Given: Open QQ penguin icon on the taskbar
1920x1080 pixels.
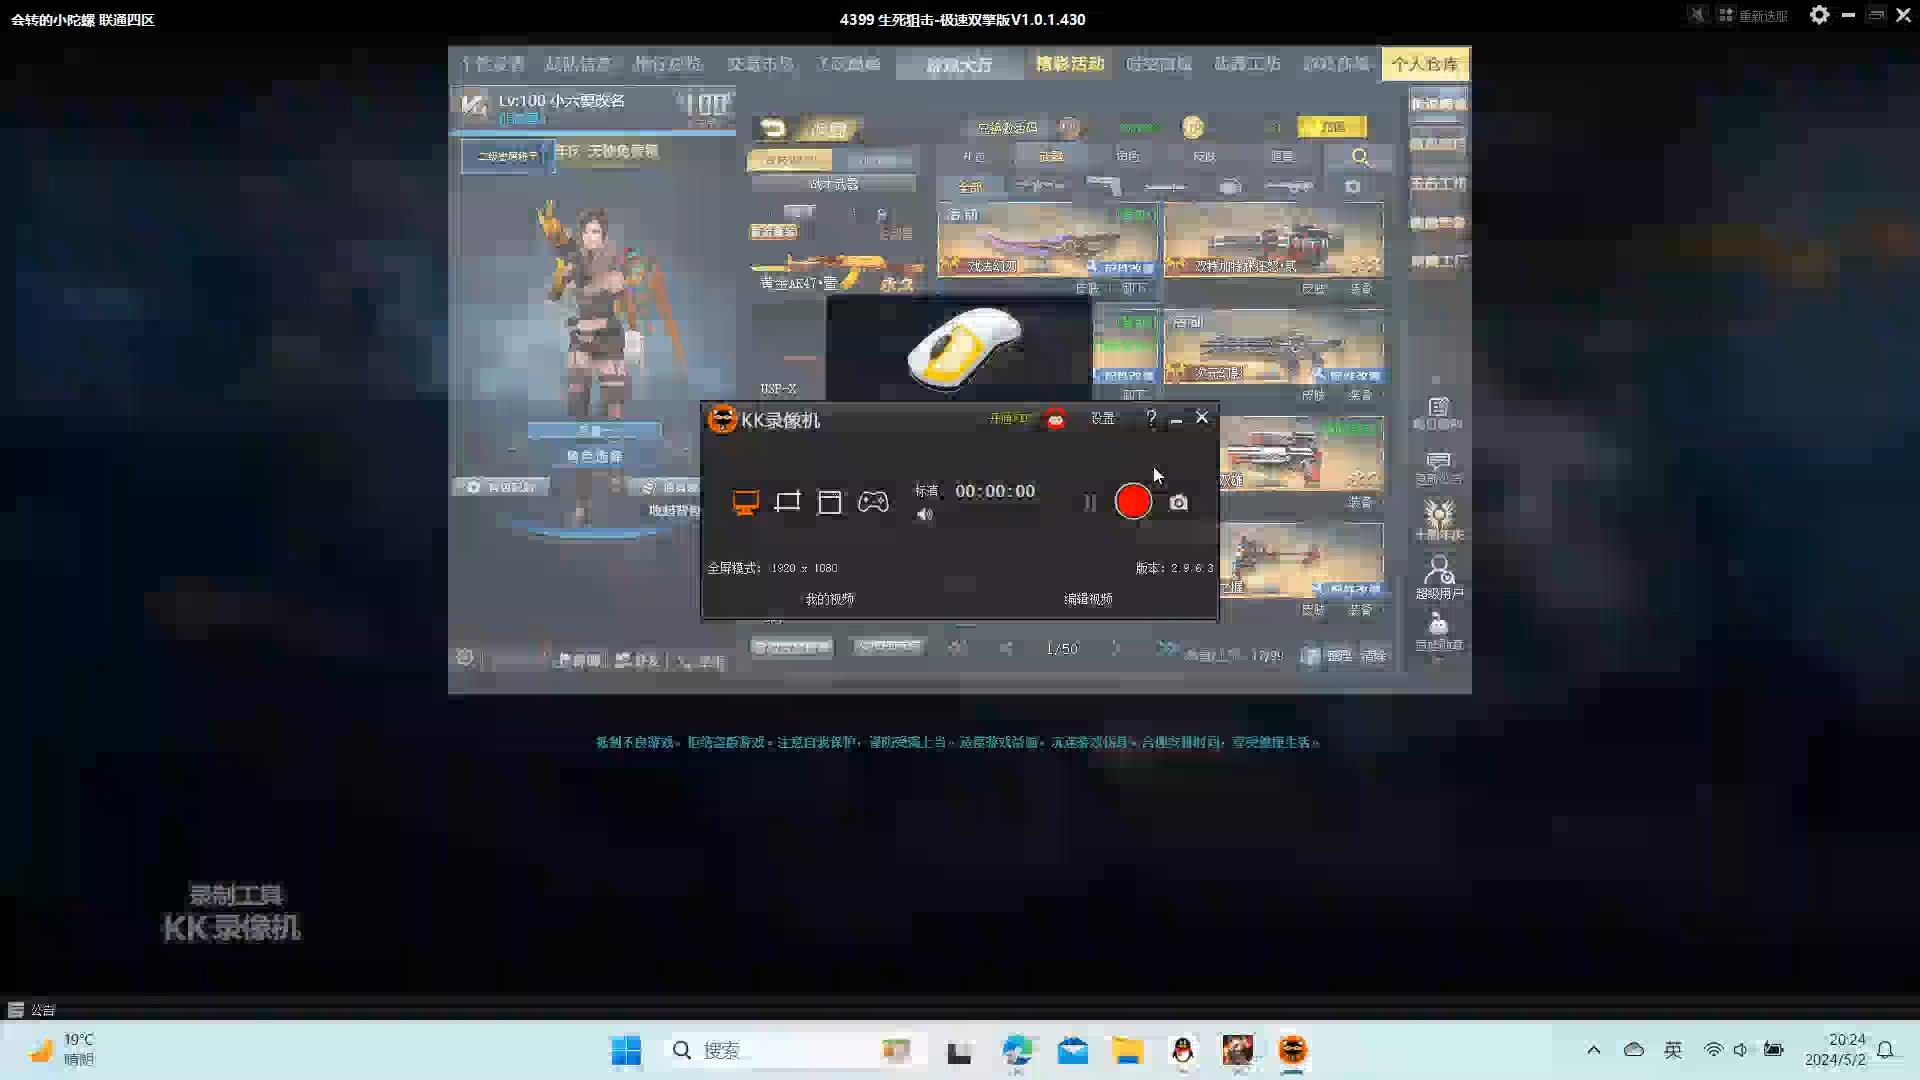Looking at the screenshot, I should [1183, 1051].
